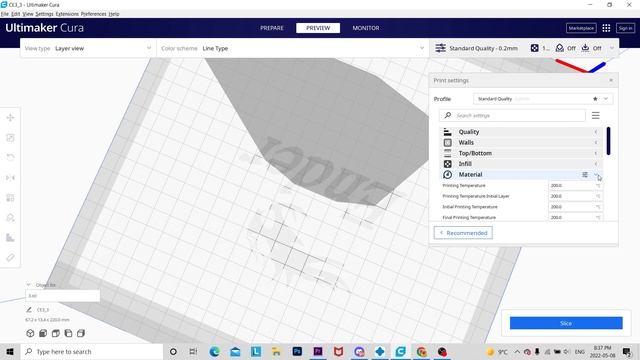Click the Windows taskbar search box
The image size is (640, 360).
coord(91,351)
